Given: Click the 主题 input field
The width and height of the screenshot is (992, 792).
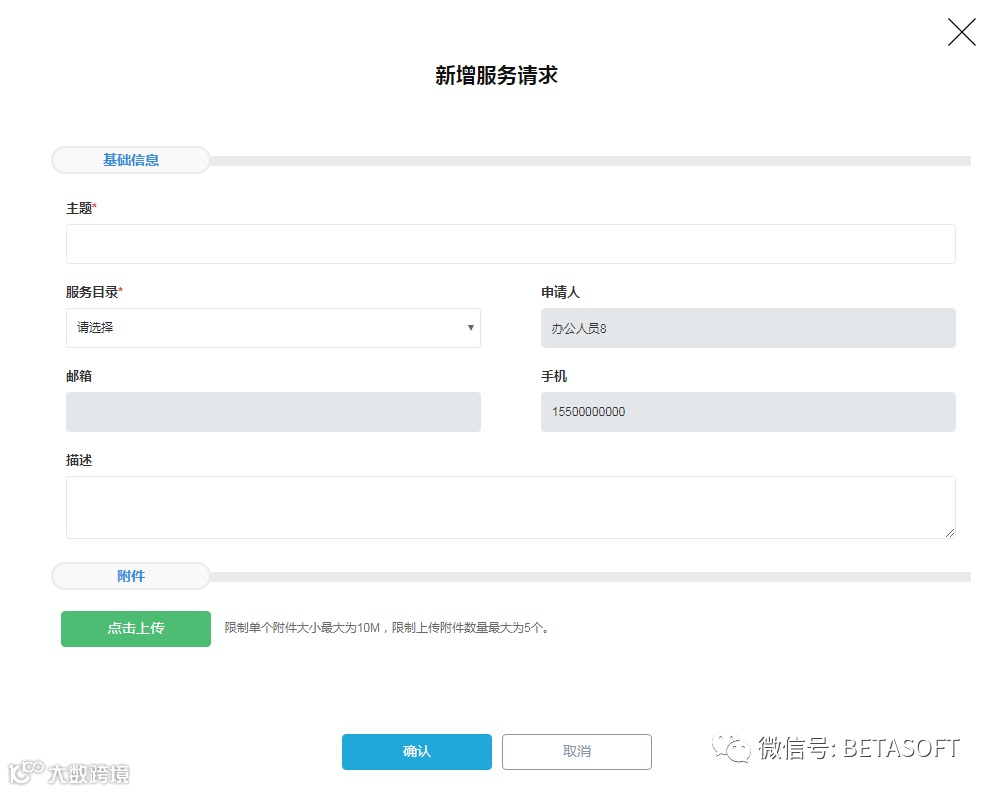Looking at the screenshot, I should click(511, 244).
